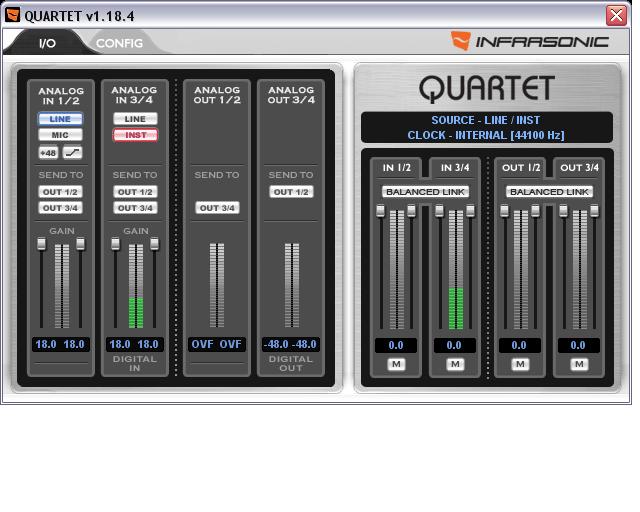Click the 18.0 18.0 value under Analog In 3/4

[x=135, y=344]
